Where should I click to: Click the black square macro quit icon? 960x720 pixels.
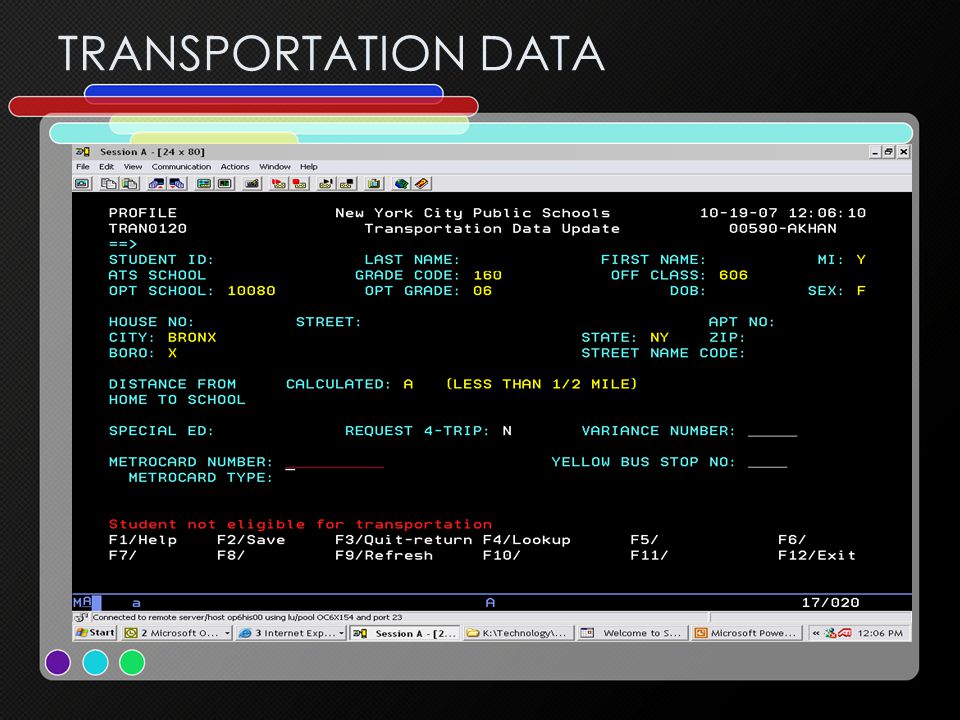(347, 183)
